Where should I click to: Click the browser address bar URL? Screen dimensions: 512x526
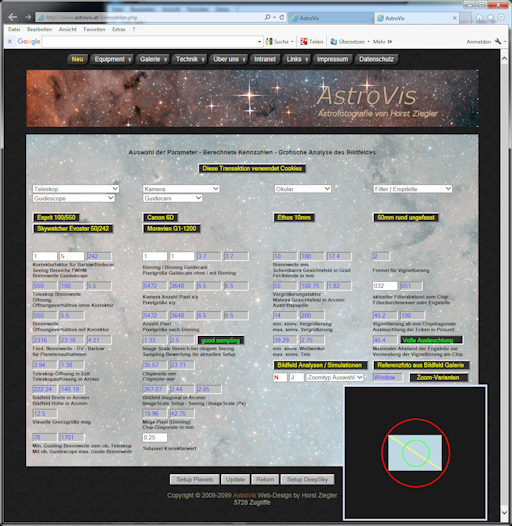click(x=92, y=17)
